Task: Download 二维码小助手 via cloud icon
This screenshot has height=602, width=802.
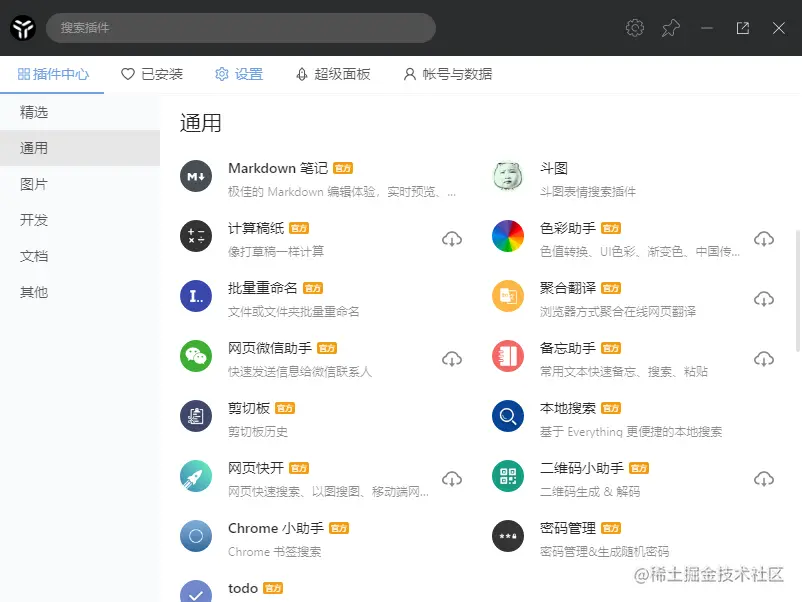Action: 764,479
